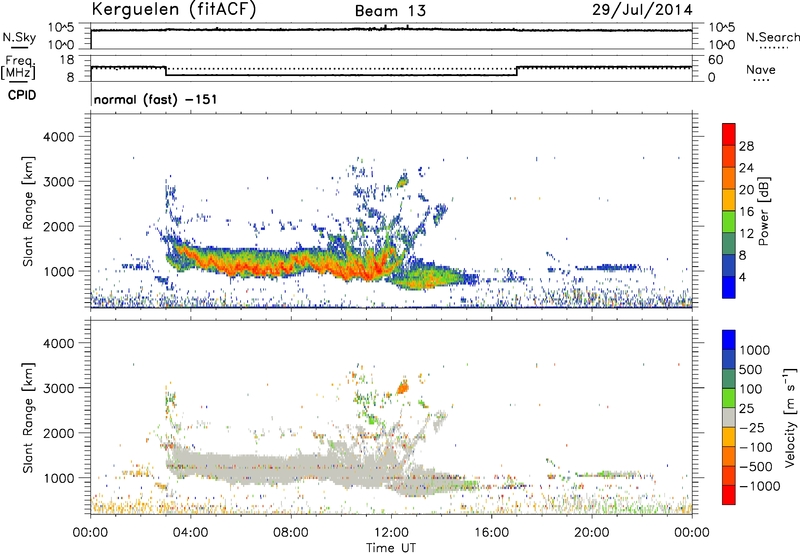This screenshot has height=554, width=800.
Task: Click the 'Velocity [m s-1]' colorbar label
Action: tap(790, 417)
